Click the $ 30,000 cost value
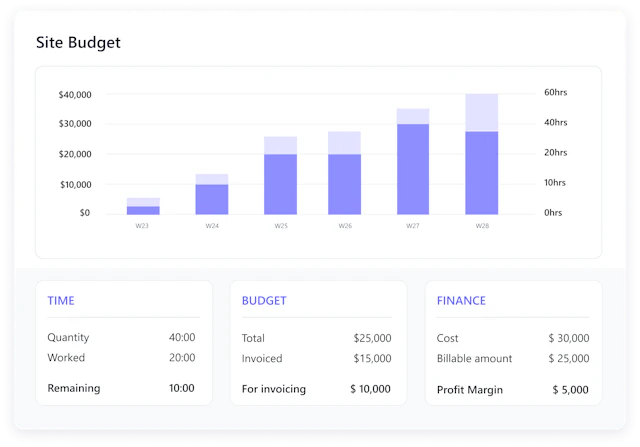Image resolution: width=640 pixels, height=447 pixels. 569,338
